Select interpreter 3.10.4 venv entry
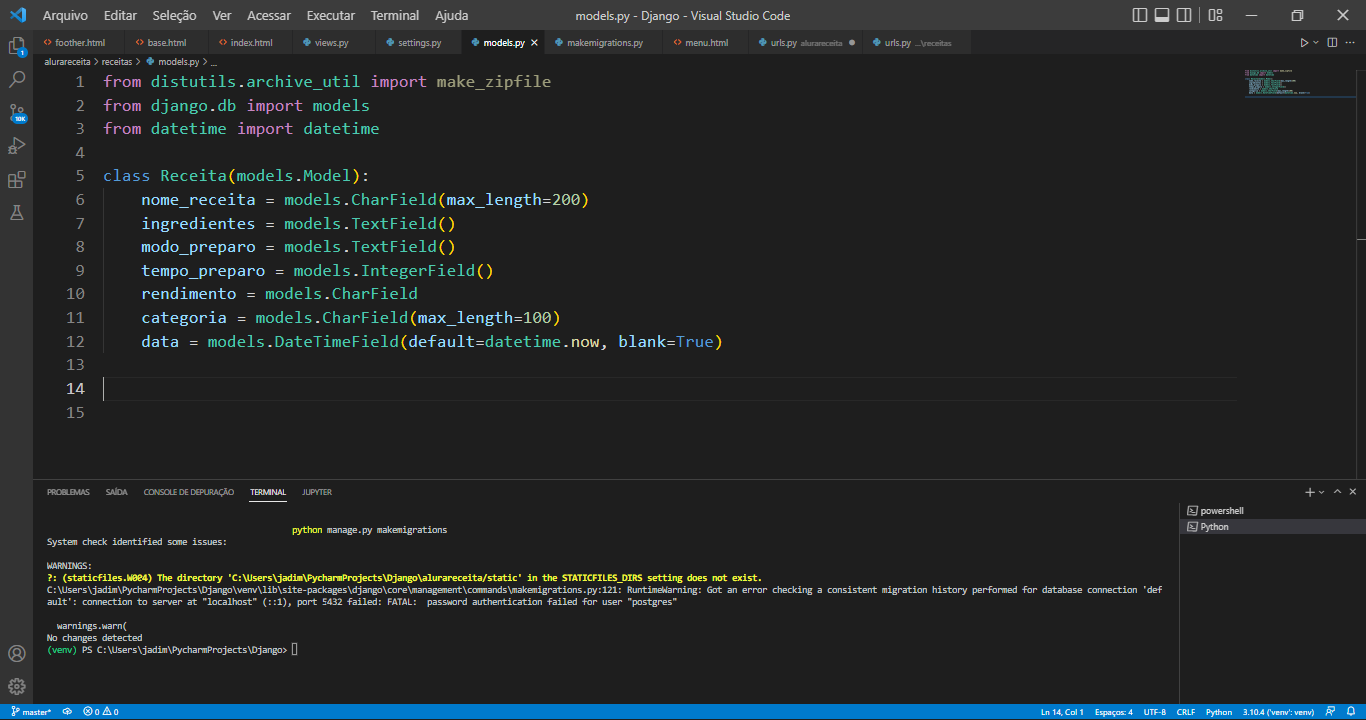Image resolution: width=1366 pixels, height=720 pixels. click(1278, 712)
